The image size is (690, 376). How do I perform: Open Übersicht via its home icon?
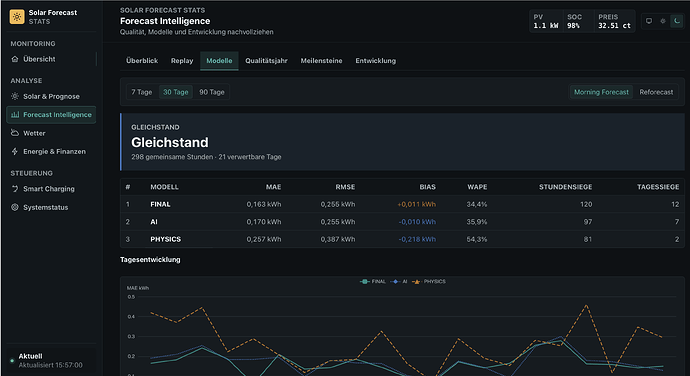coord(15,59)
